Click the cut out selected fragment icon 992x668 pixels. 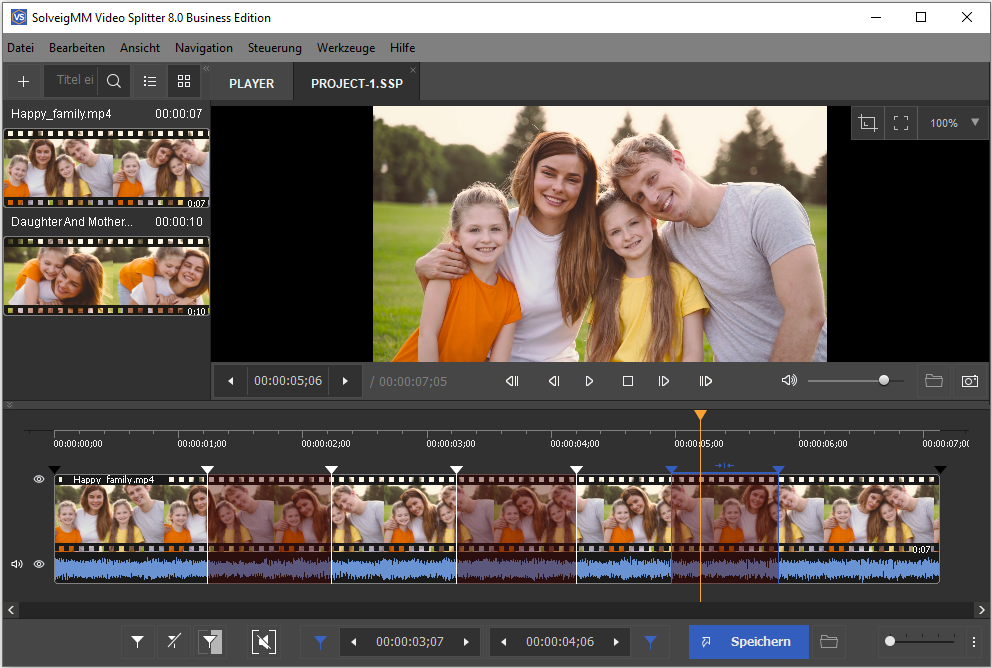[x=264, y=642]
